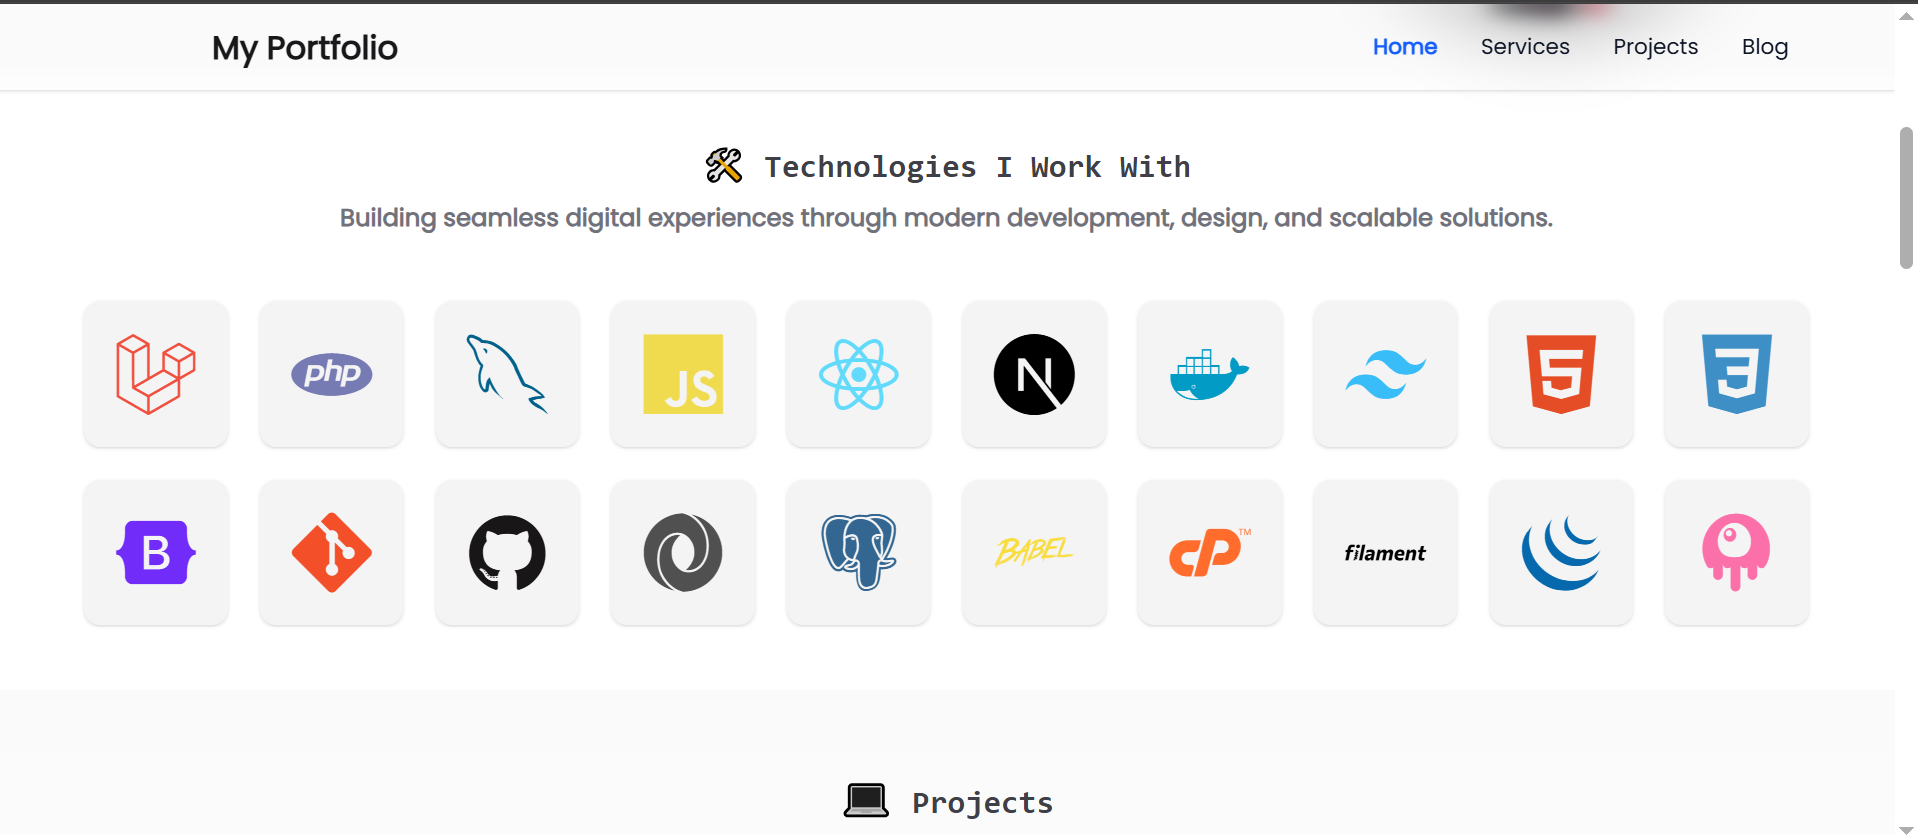Viewport: 1918px width, 835px height.
Task: Click the MySQL dolphin icon
Action: click(507, 374)
